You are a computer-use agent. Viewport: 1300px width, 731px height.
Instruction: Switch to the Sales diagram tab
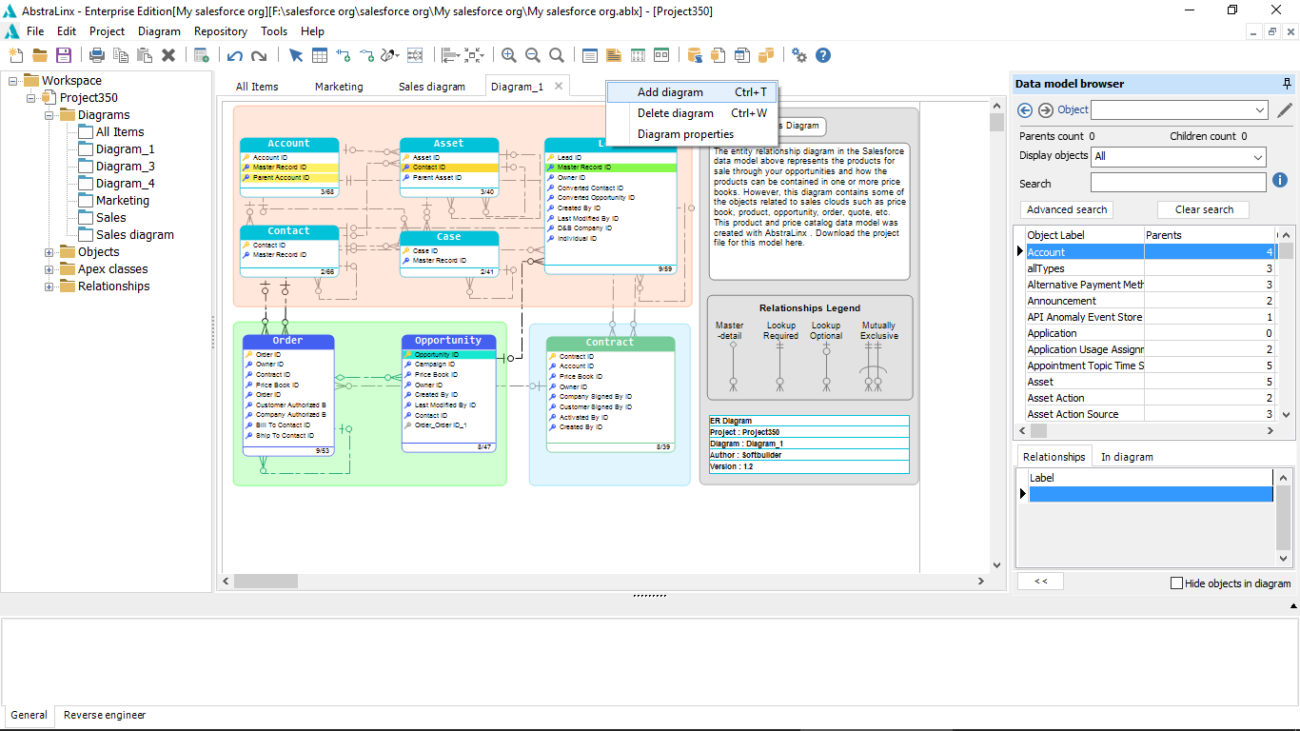tap(432, 86)
